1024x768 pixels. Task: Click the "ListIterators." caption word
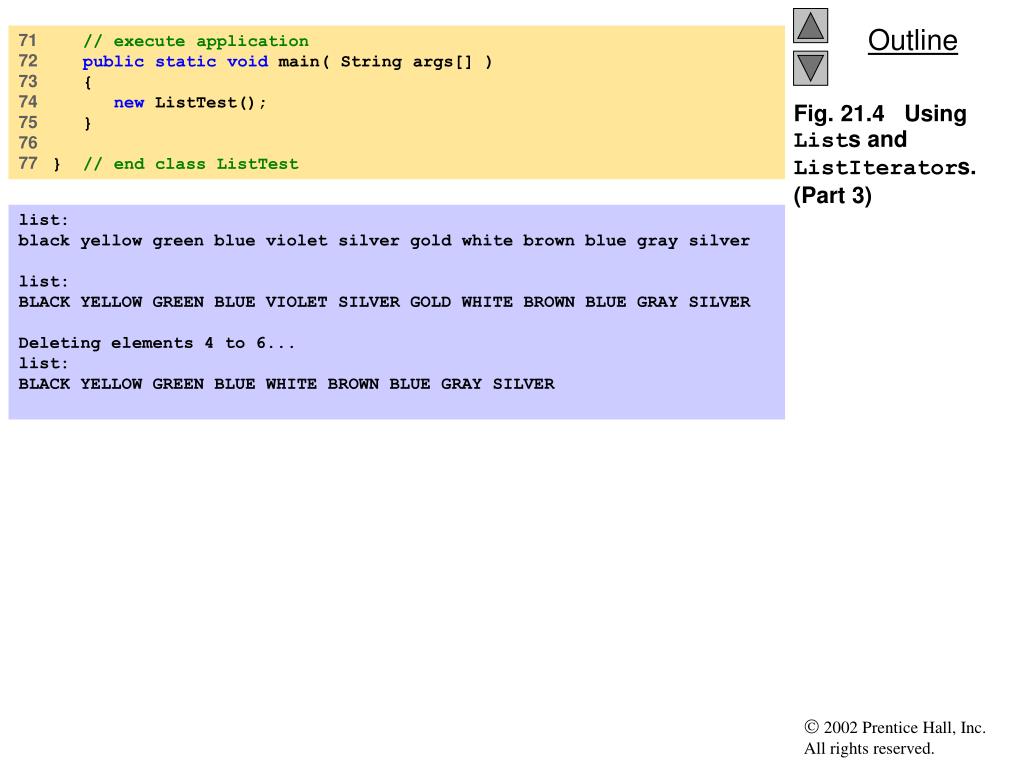point(885,168)
